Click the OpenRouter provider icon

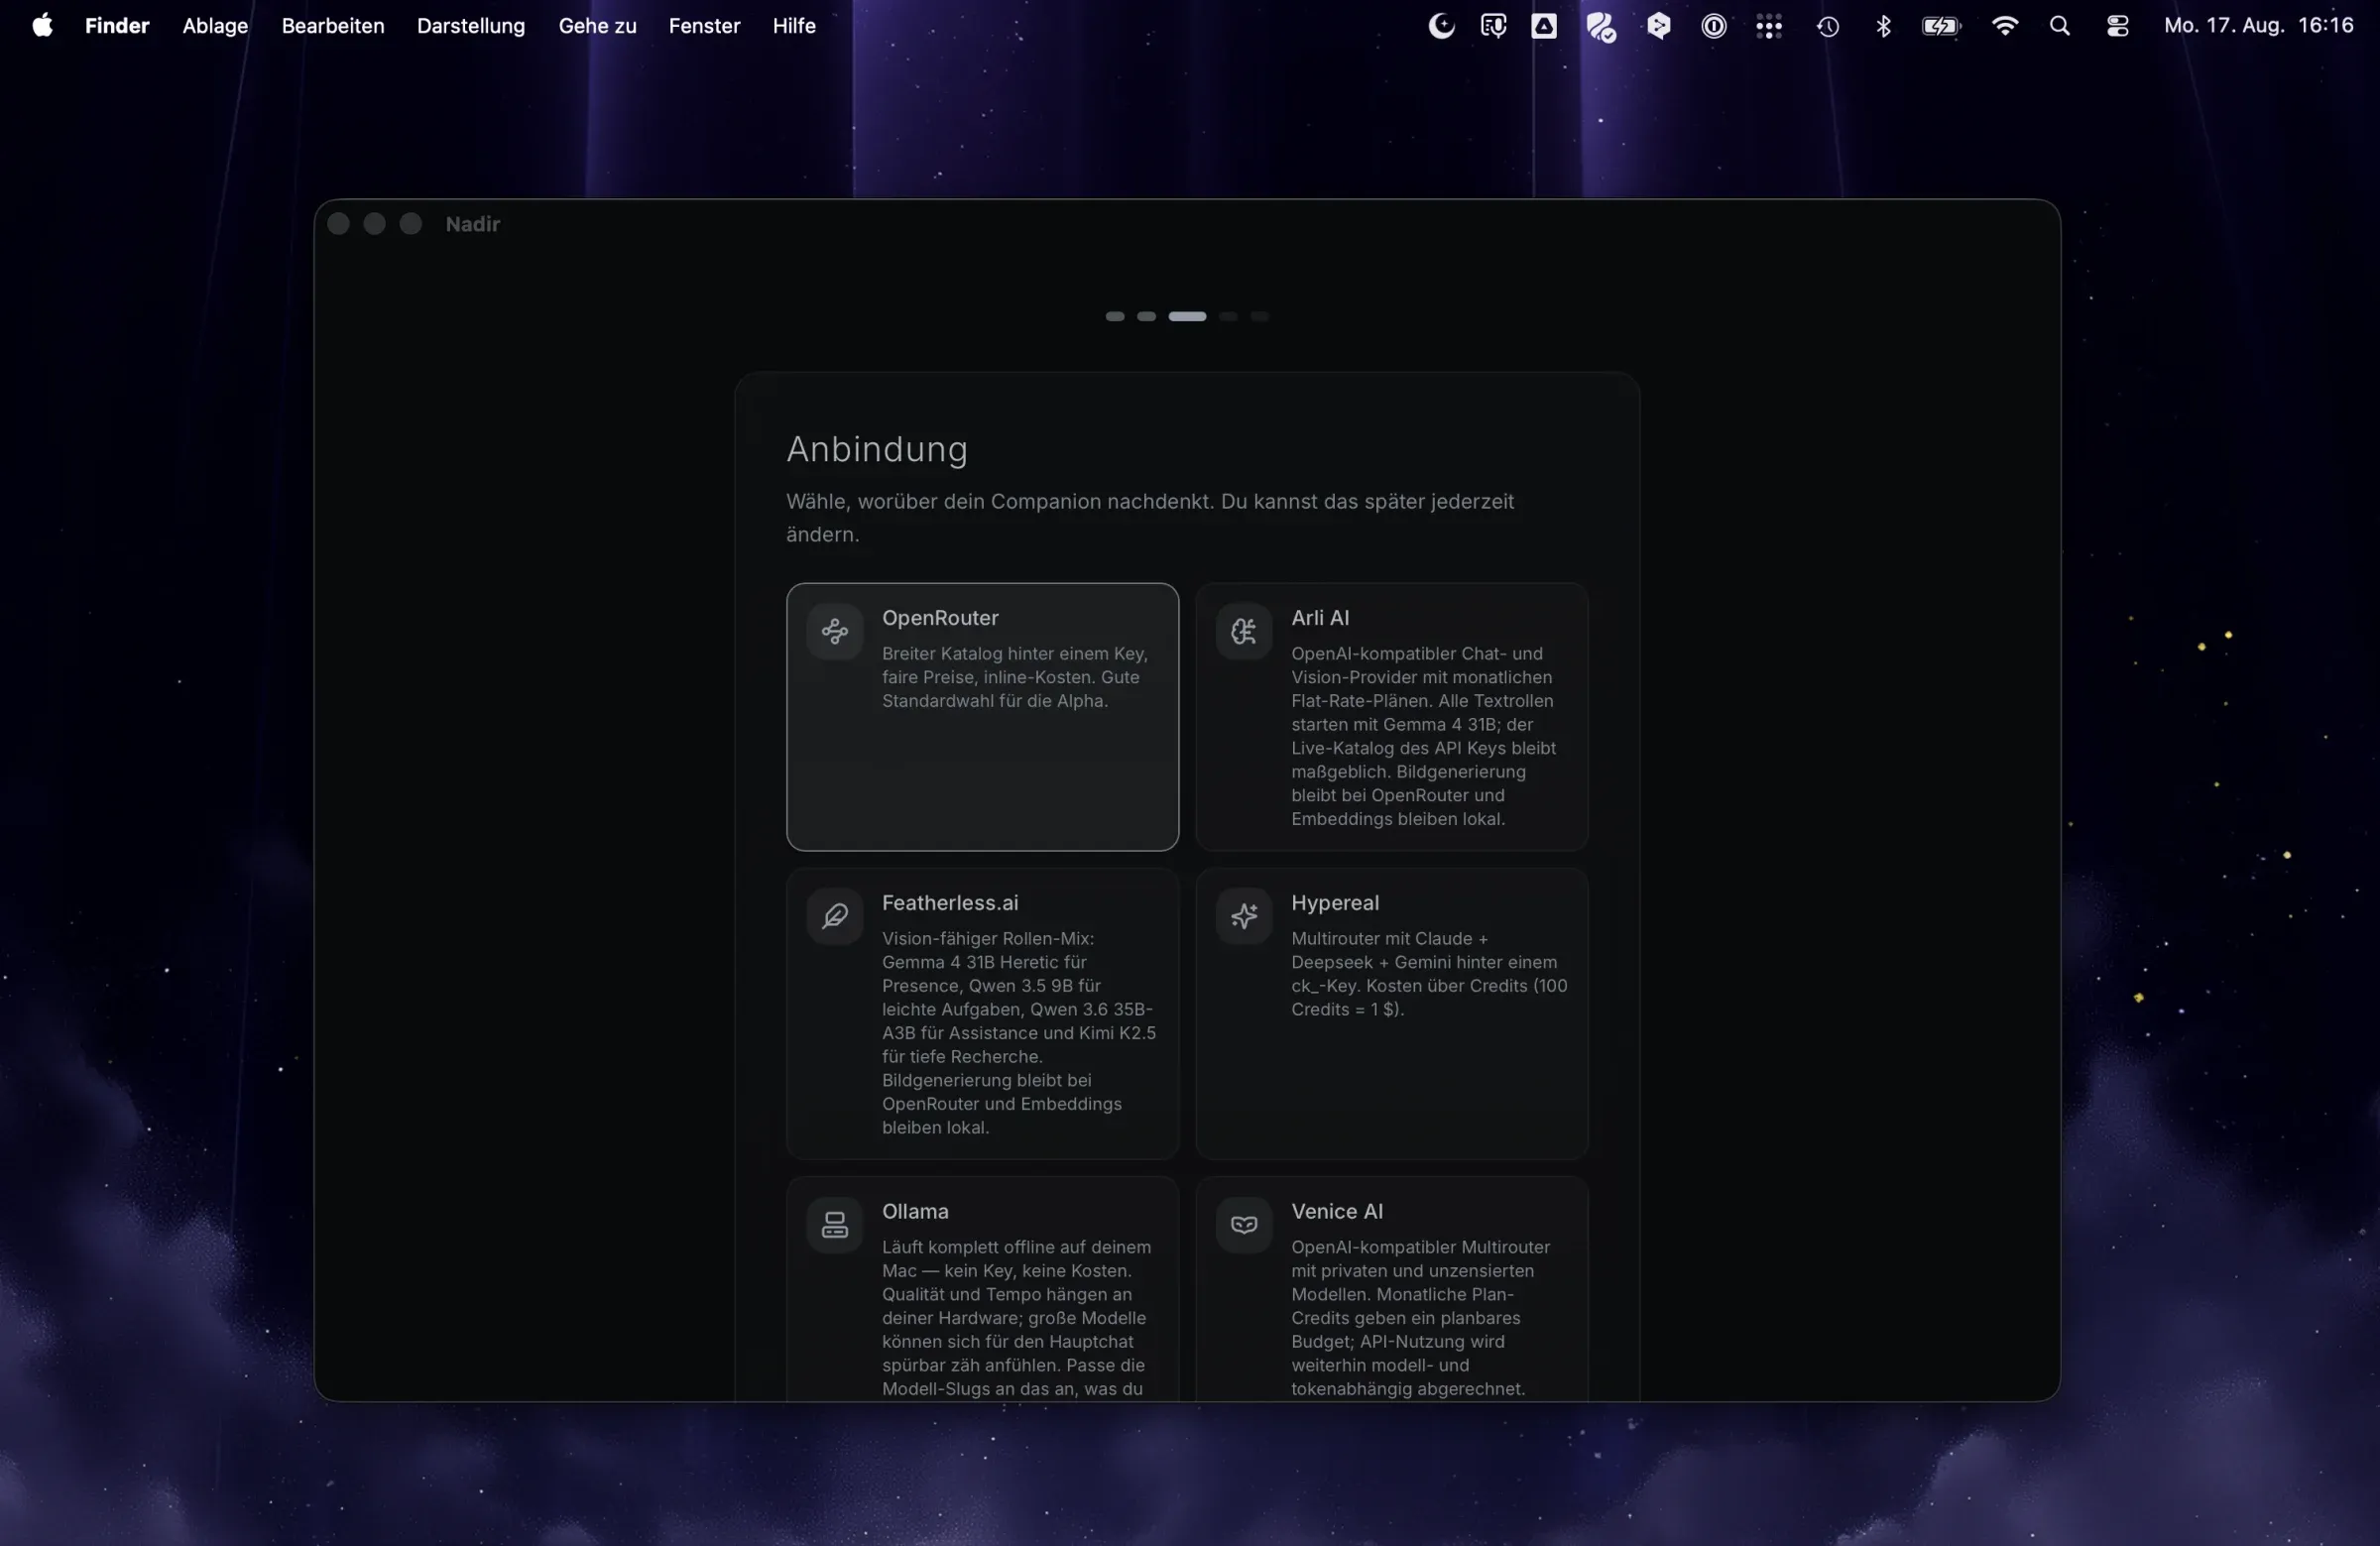pos(835,631)
